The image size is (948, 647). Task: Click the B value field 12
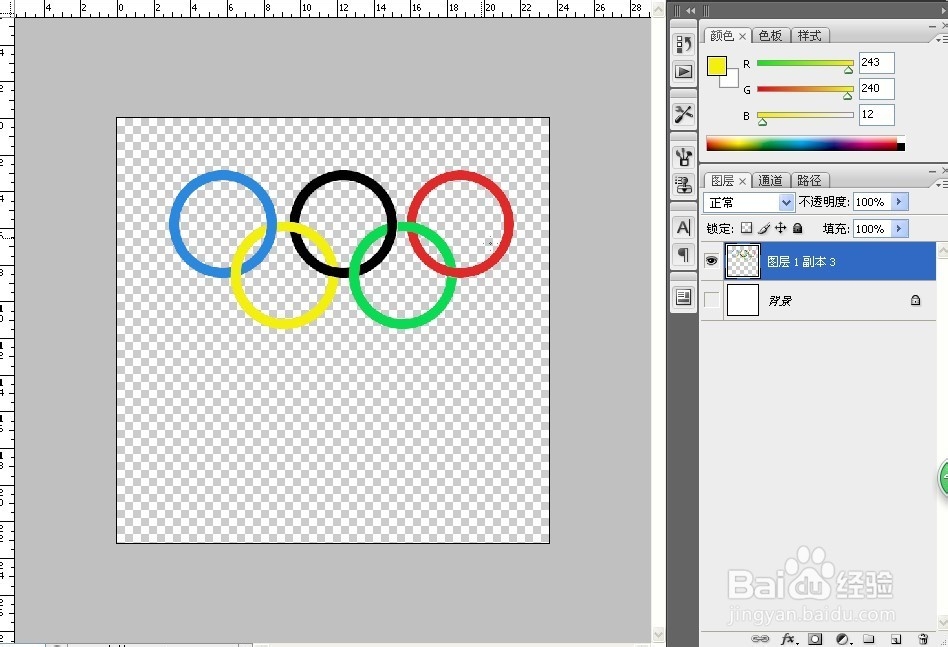(876, 114)
